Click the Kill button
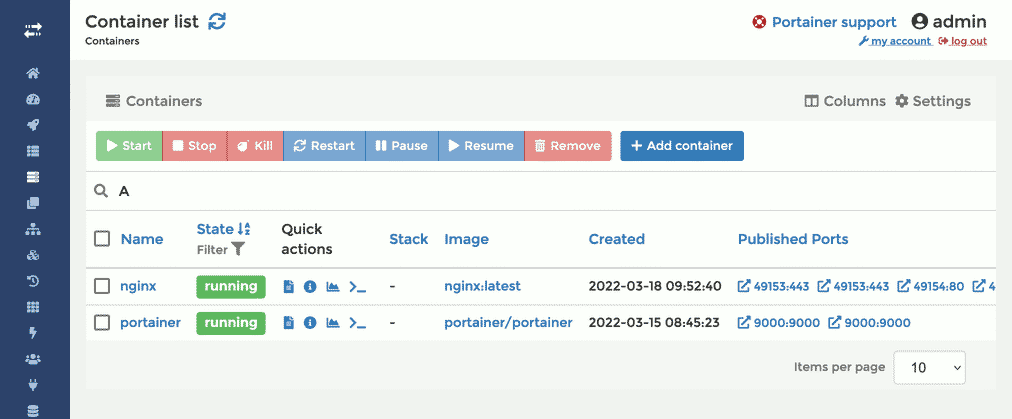1012x419 pixels. click(x=255, y=146)
